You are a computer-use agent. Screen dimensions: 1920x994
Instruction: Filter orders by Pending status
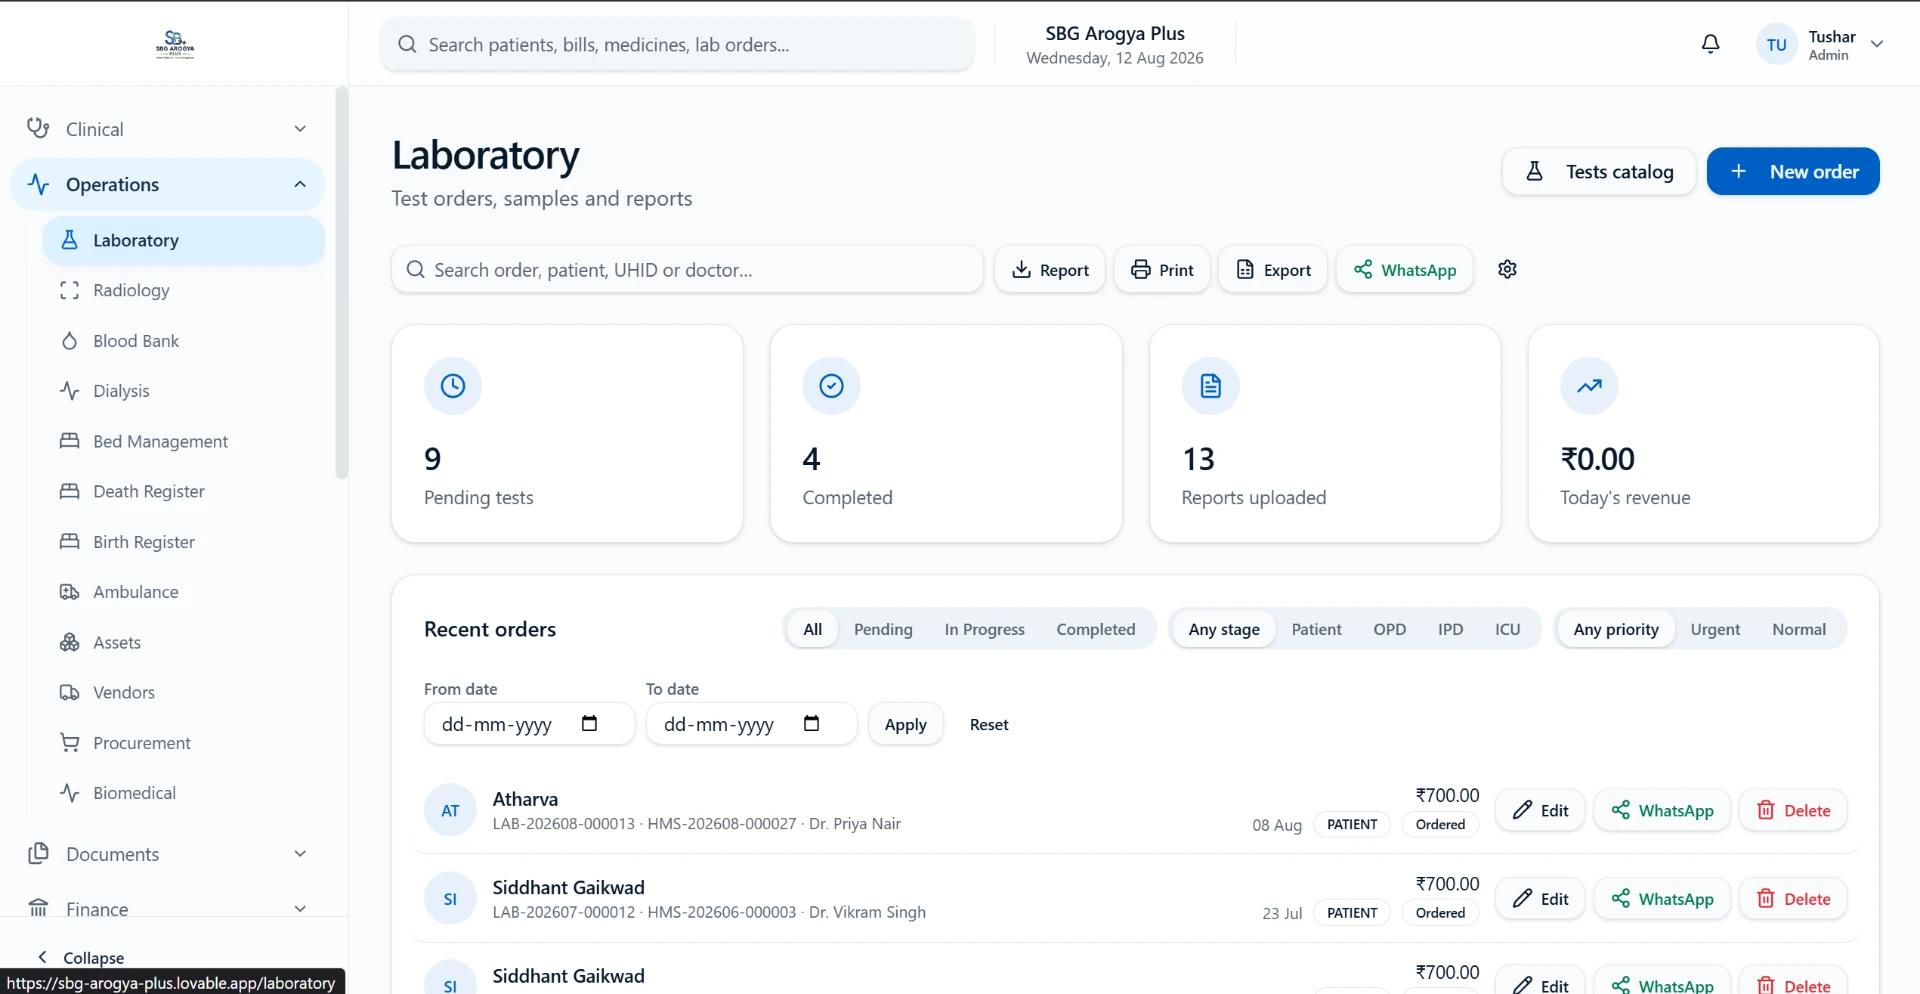click(883, 629)
